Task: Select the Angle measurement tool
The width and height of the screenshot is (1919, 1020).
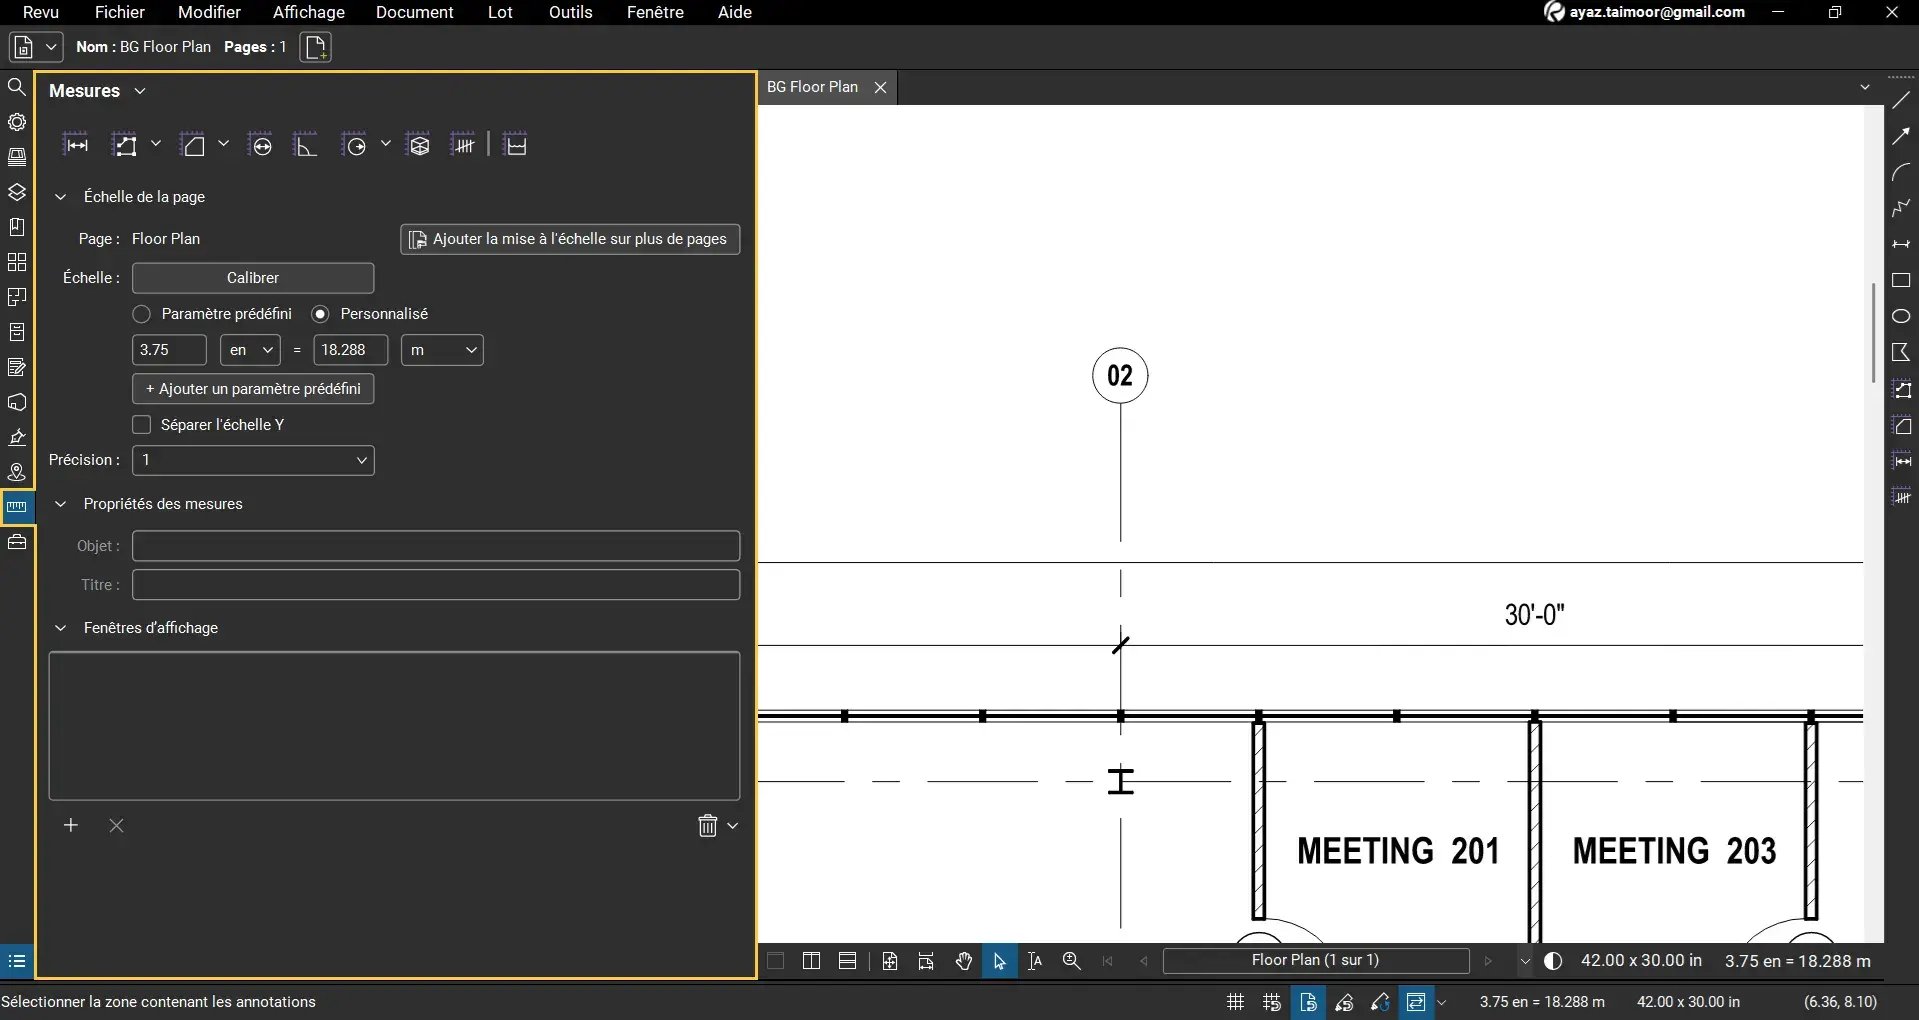Action: coord(306,144)
